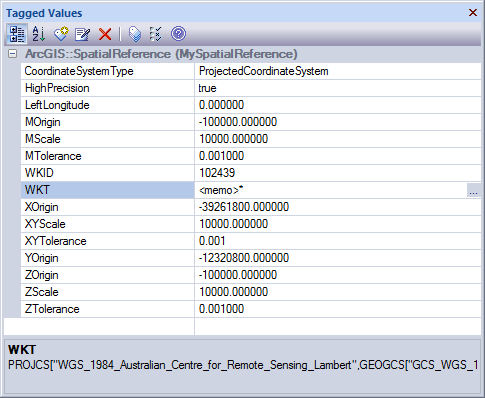Sort tagged values alphabetically

(39, 34)
